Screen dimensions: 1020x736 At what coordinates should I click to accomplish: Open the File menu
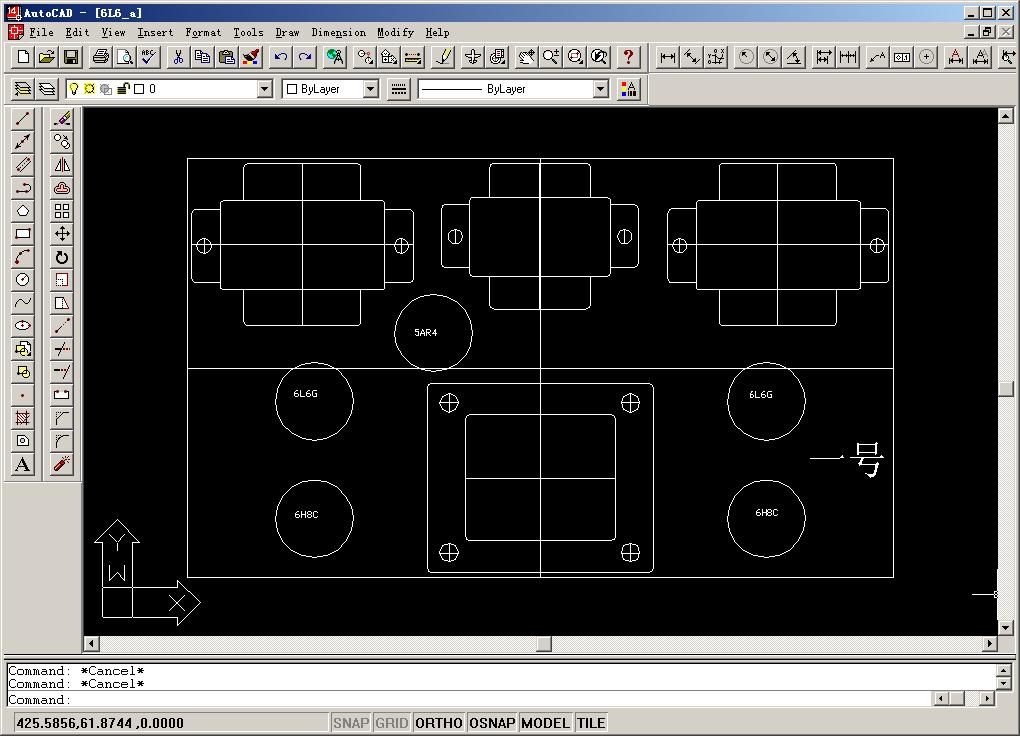[x=42, y=33]
